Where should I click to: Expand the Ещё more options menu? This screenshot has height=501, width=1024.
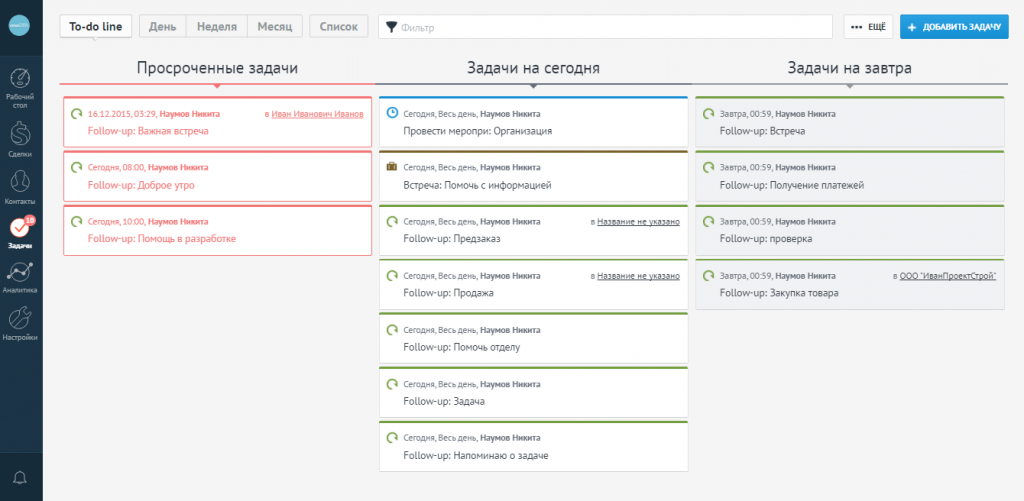coord(868,27)
